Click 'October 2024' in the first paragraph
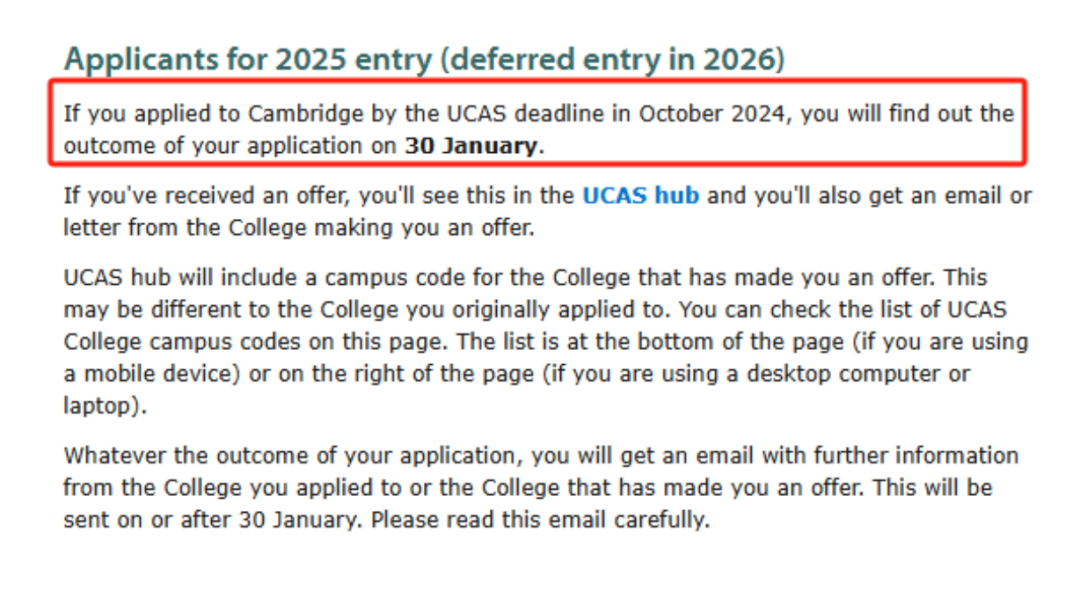The image size is (1080, 598). tap(712, 114)
